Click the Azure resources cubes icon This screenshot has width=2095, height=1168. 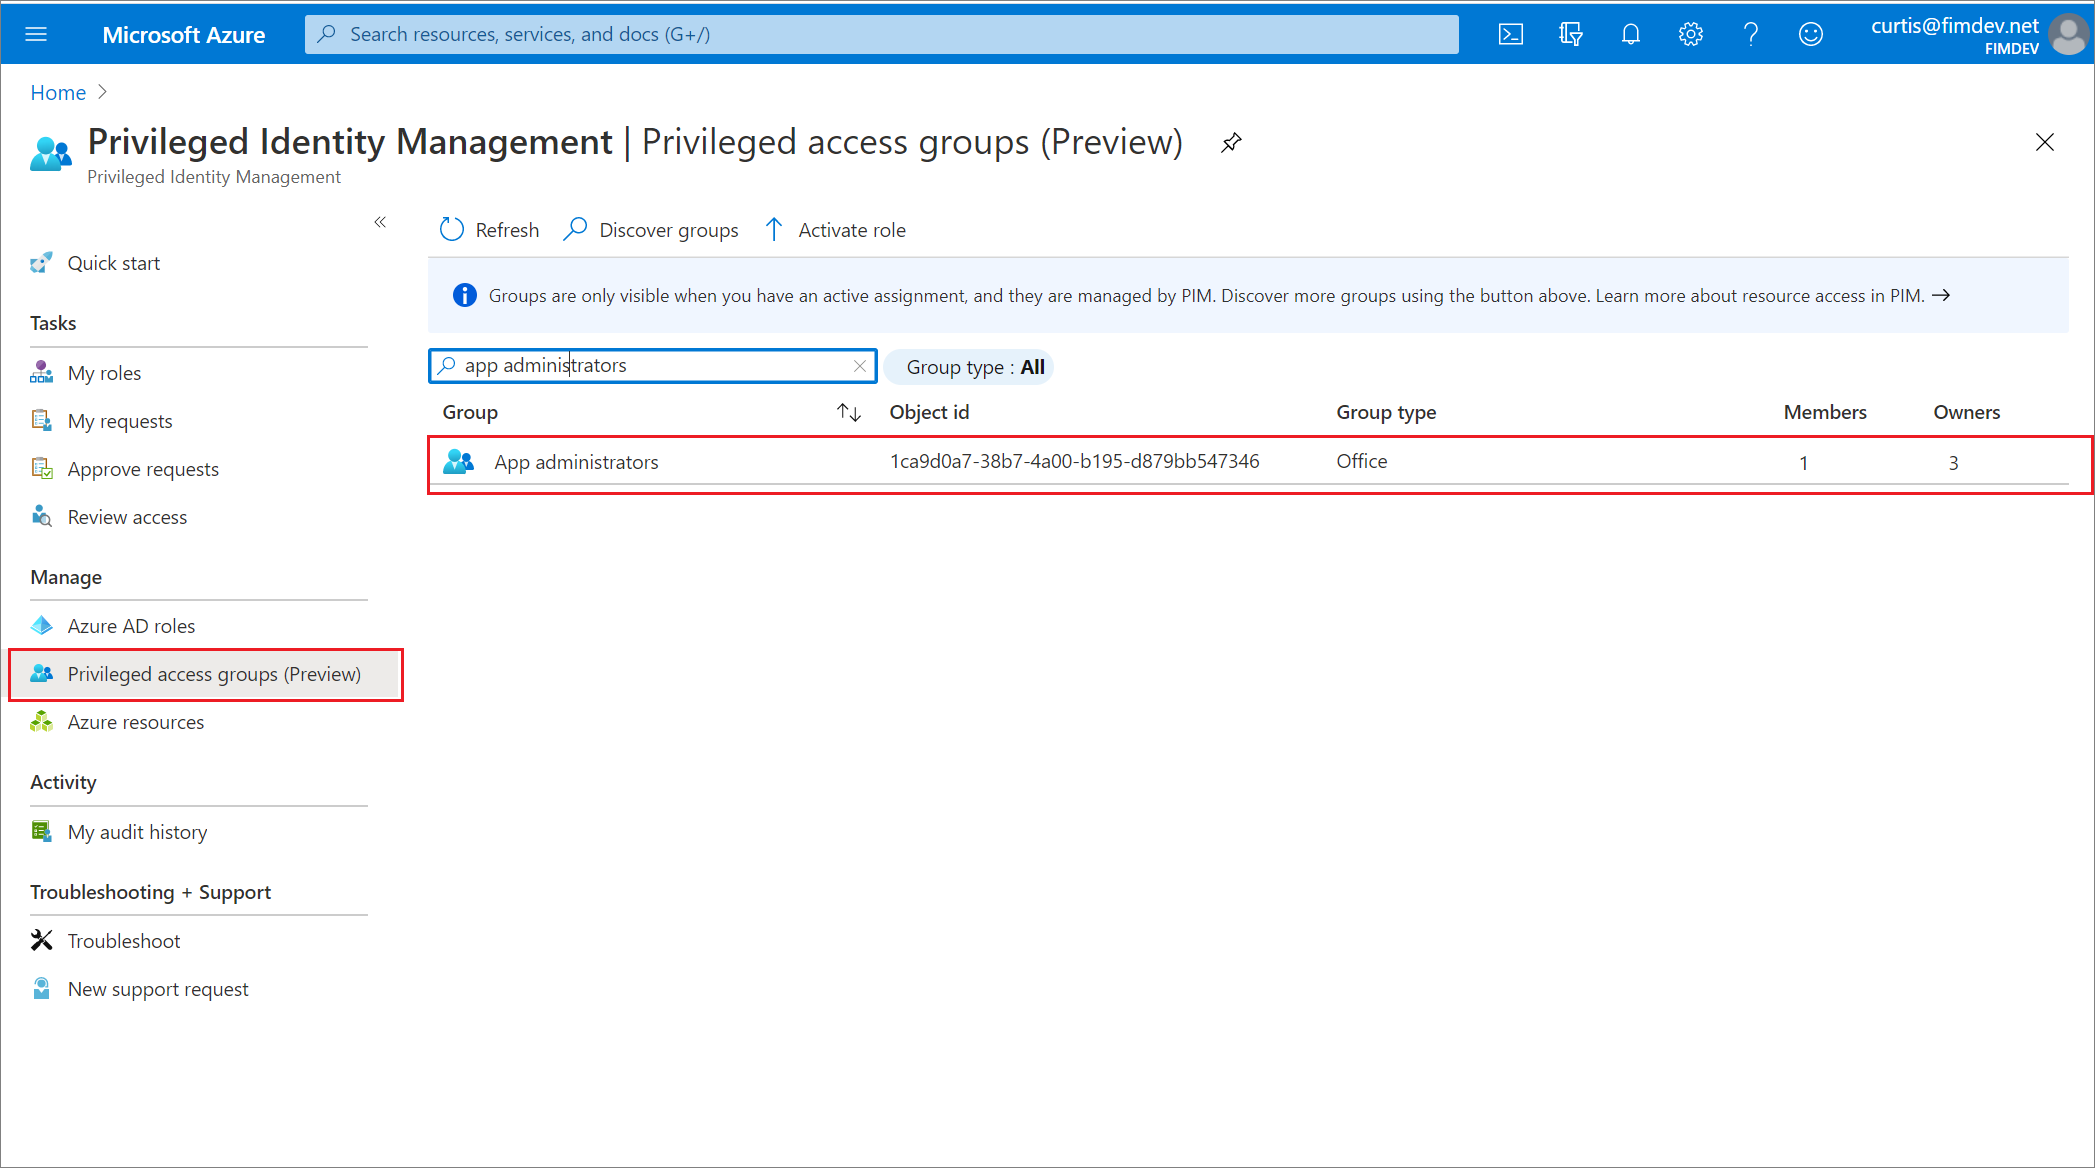[x=41, y=721]
